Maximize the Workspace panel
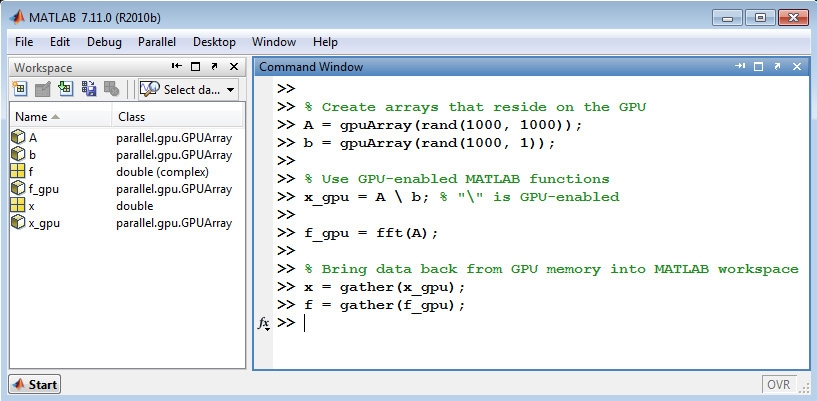The width and height of the screenshot is (817, 401). [x=195, y=67]
